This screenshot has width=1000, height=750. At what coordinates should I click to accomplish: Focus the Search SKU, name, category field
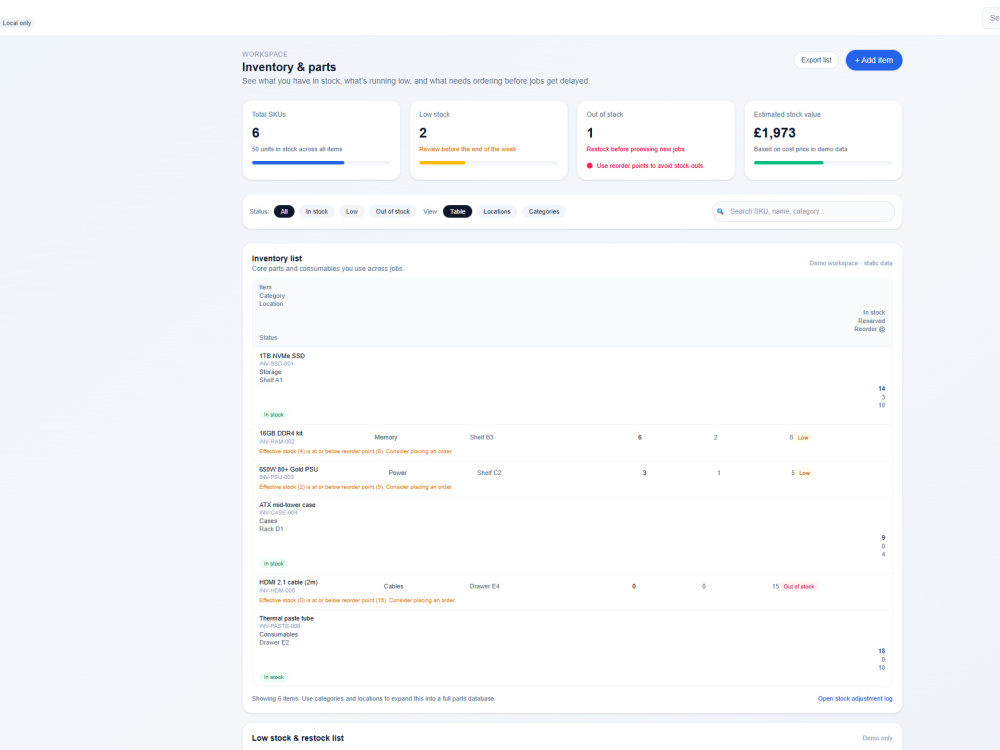803,212
